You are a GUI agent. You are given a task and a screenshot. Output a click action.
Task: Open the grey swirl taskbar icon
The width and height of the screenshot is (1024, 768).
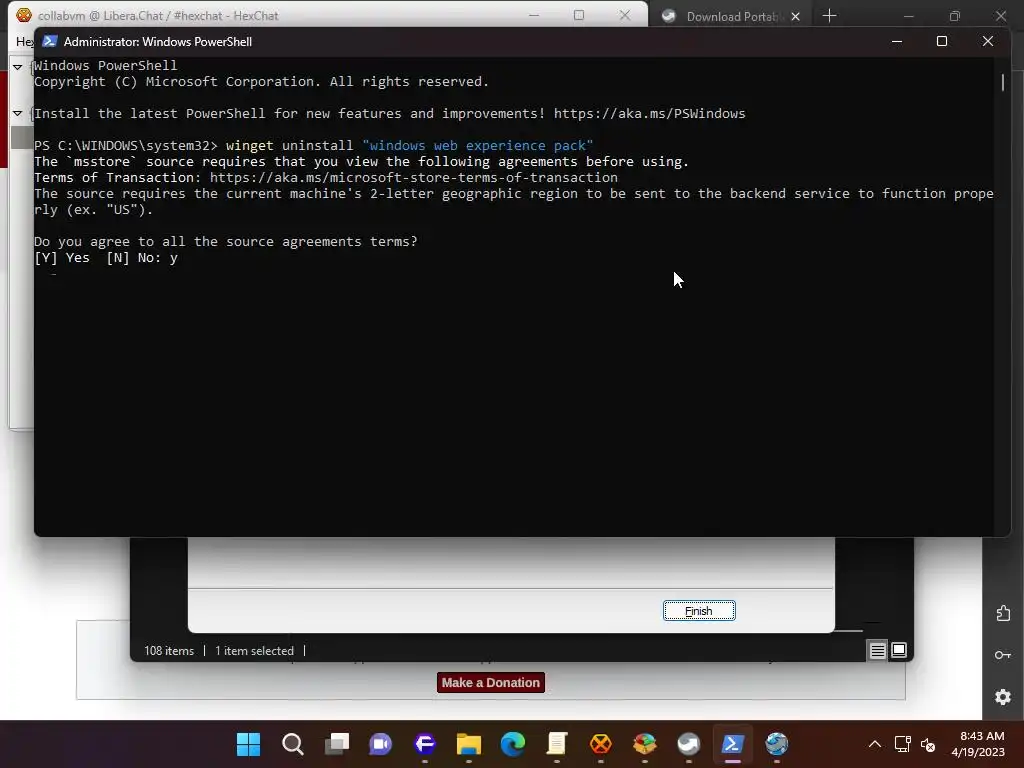tap(688, 743)
